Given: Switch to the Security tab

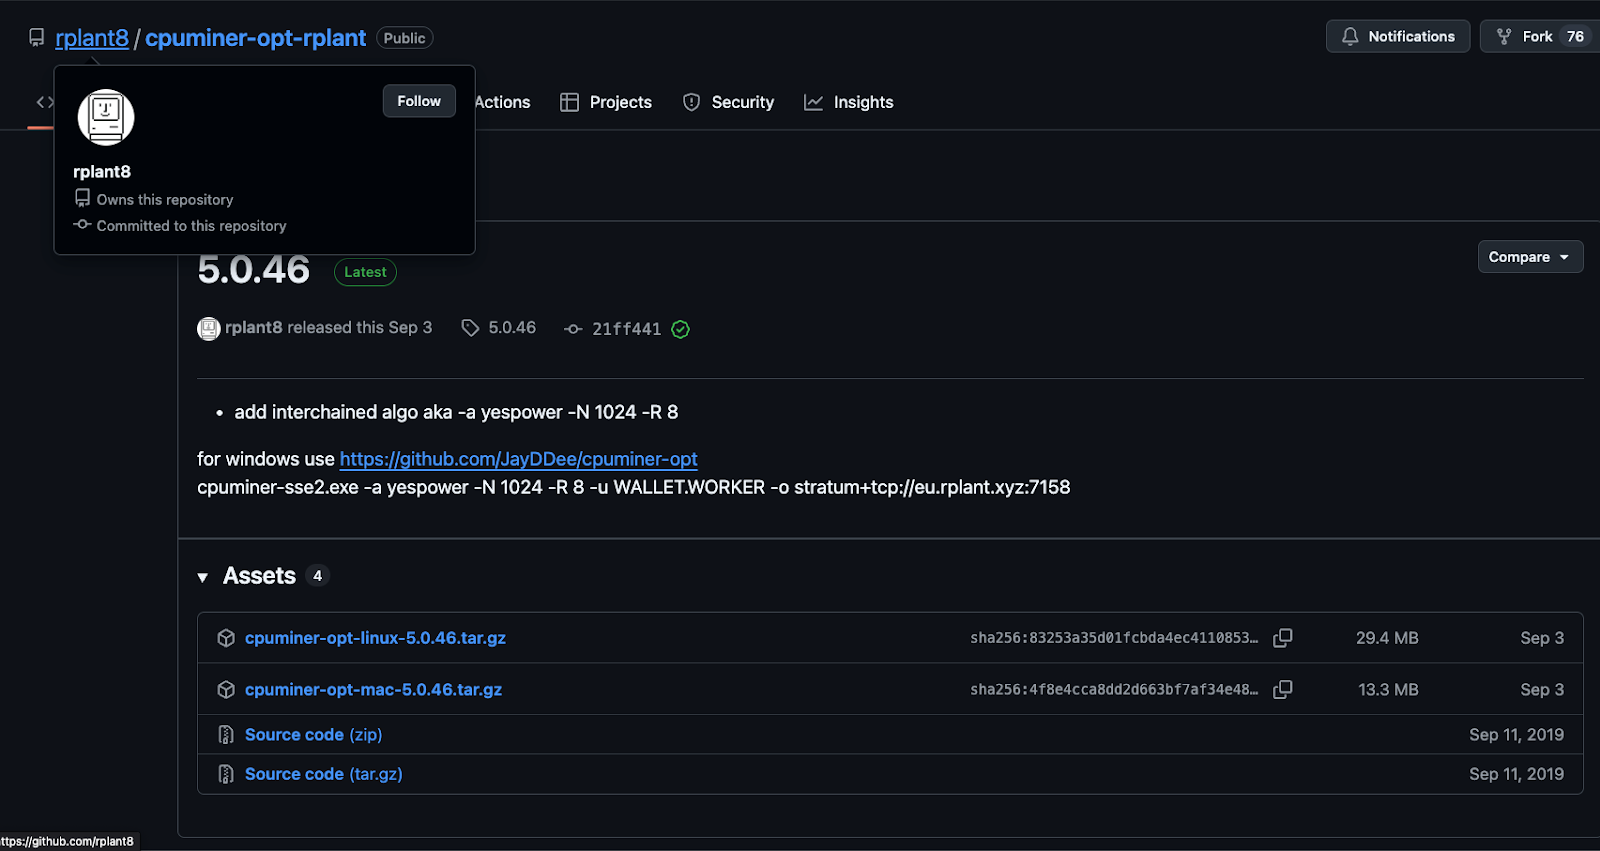Looking at the screenshot, I should point(728,102).
